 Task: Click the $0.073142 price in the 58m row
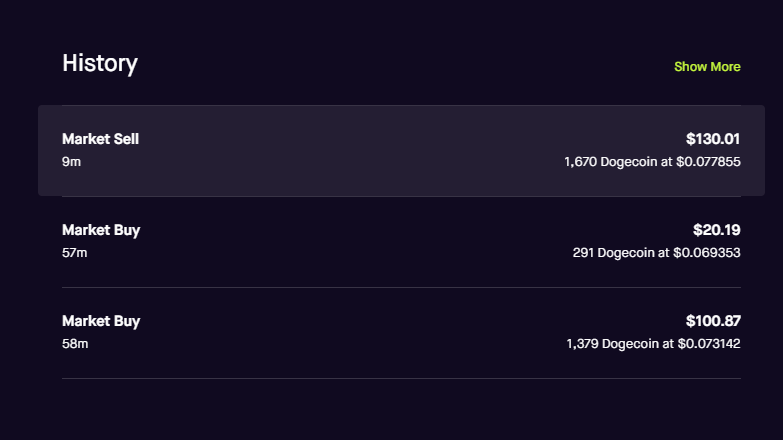709,344
